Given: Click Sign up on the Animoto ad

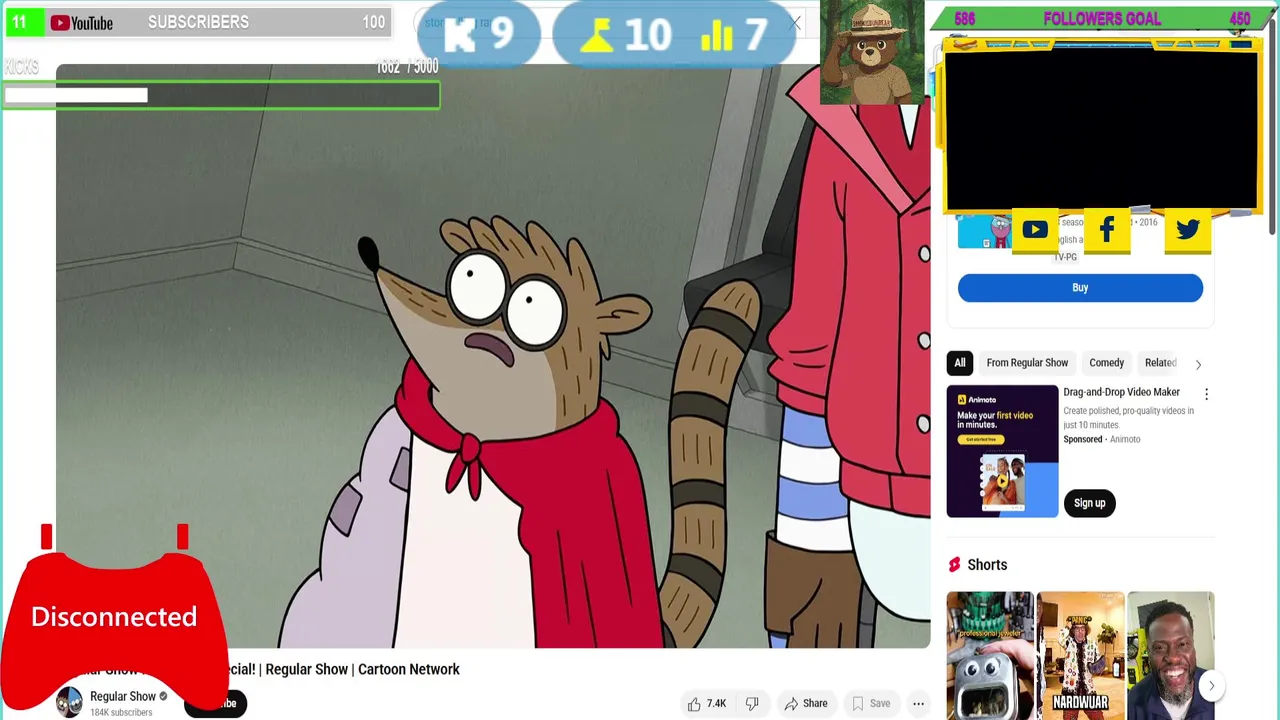Looking at the screenshot, I should pyautogui.click(x=1089, y=503).
